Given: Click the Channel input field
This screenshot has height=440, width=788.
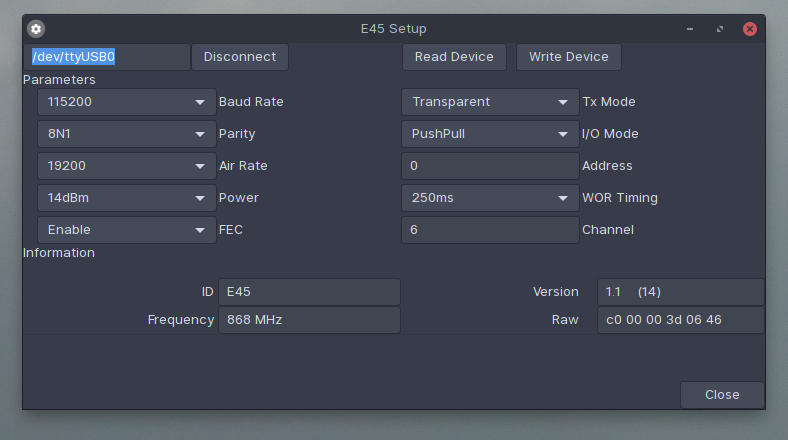Looking at the screenshot, I should (x=490, y=230).
